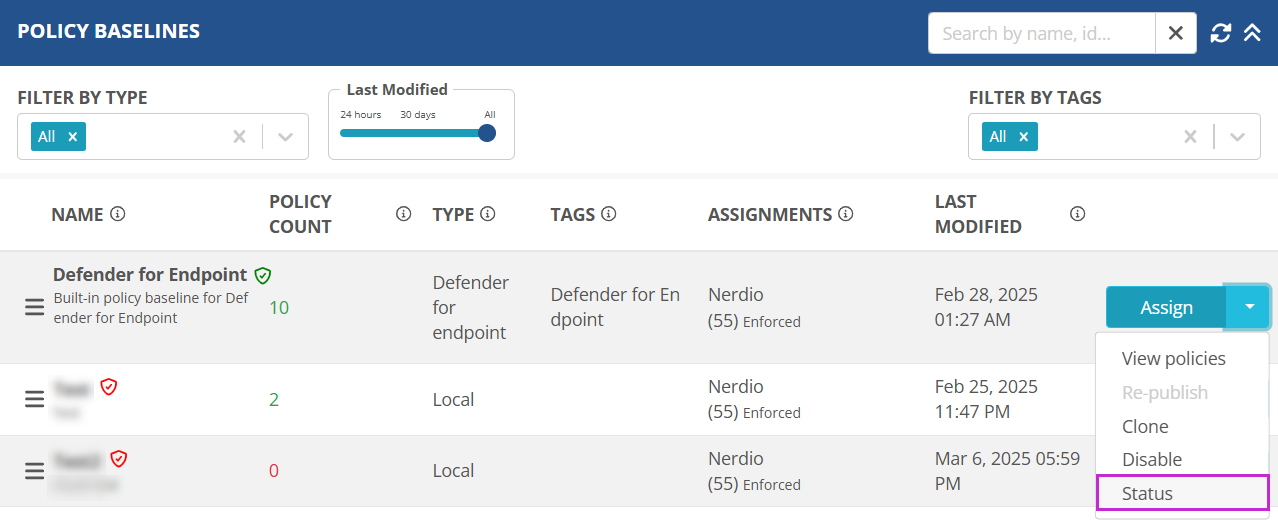
Task: Click policy count 0
Action: pyautogui.click(x=274, y=471)
